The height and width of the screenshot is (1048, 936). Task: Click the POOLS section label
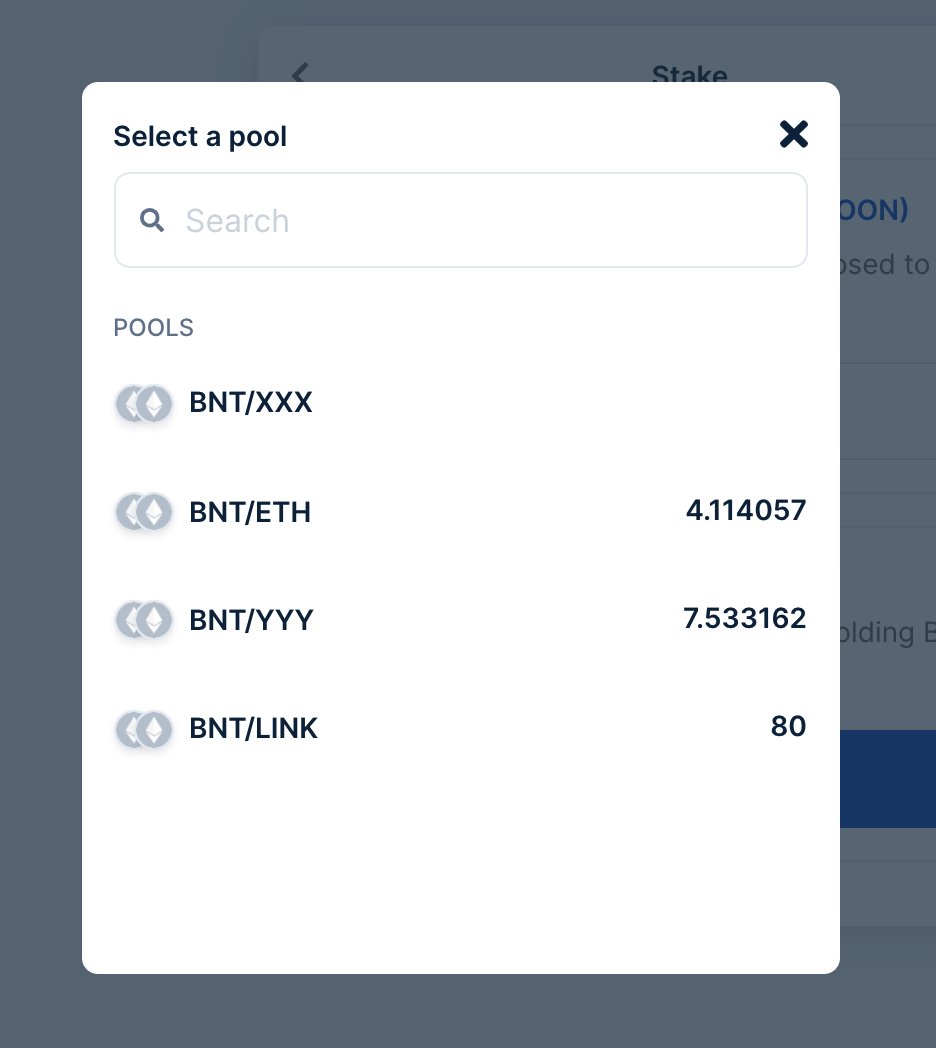(x=153, y=327)
